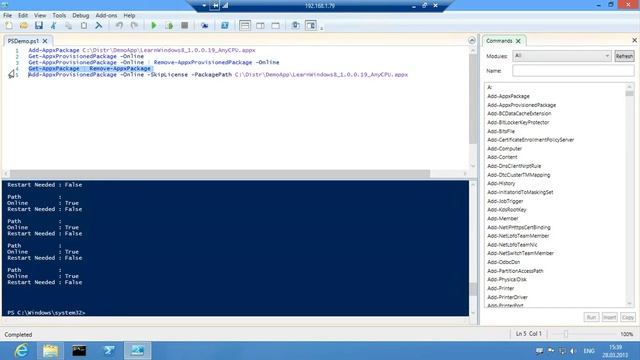The width and height of the screenshot is (640, 360).
Task: Click the PS C:\Windows\system32> console prompt
Action: (46, 313)
